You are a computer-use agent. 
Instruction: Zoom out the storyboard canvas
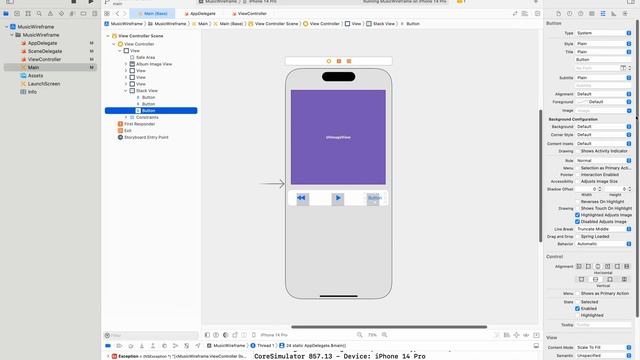pos(360,335)
